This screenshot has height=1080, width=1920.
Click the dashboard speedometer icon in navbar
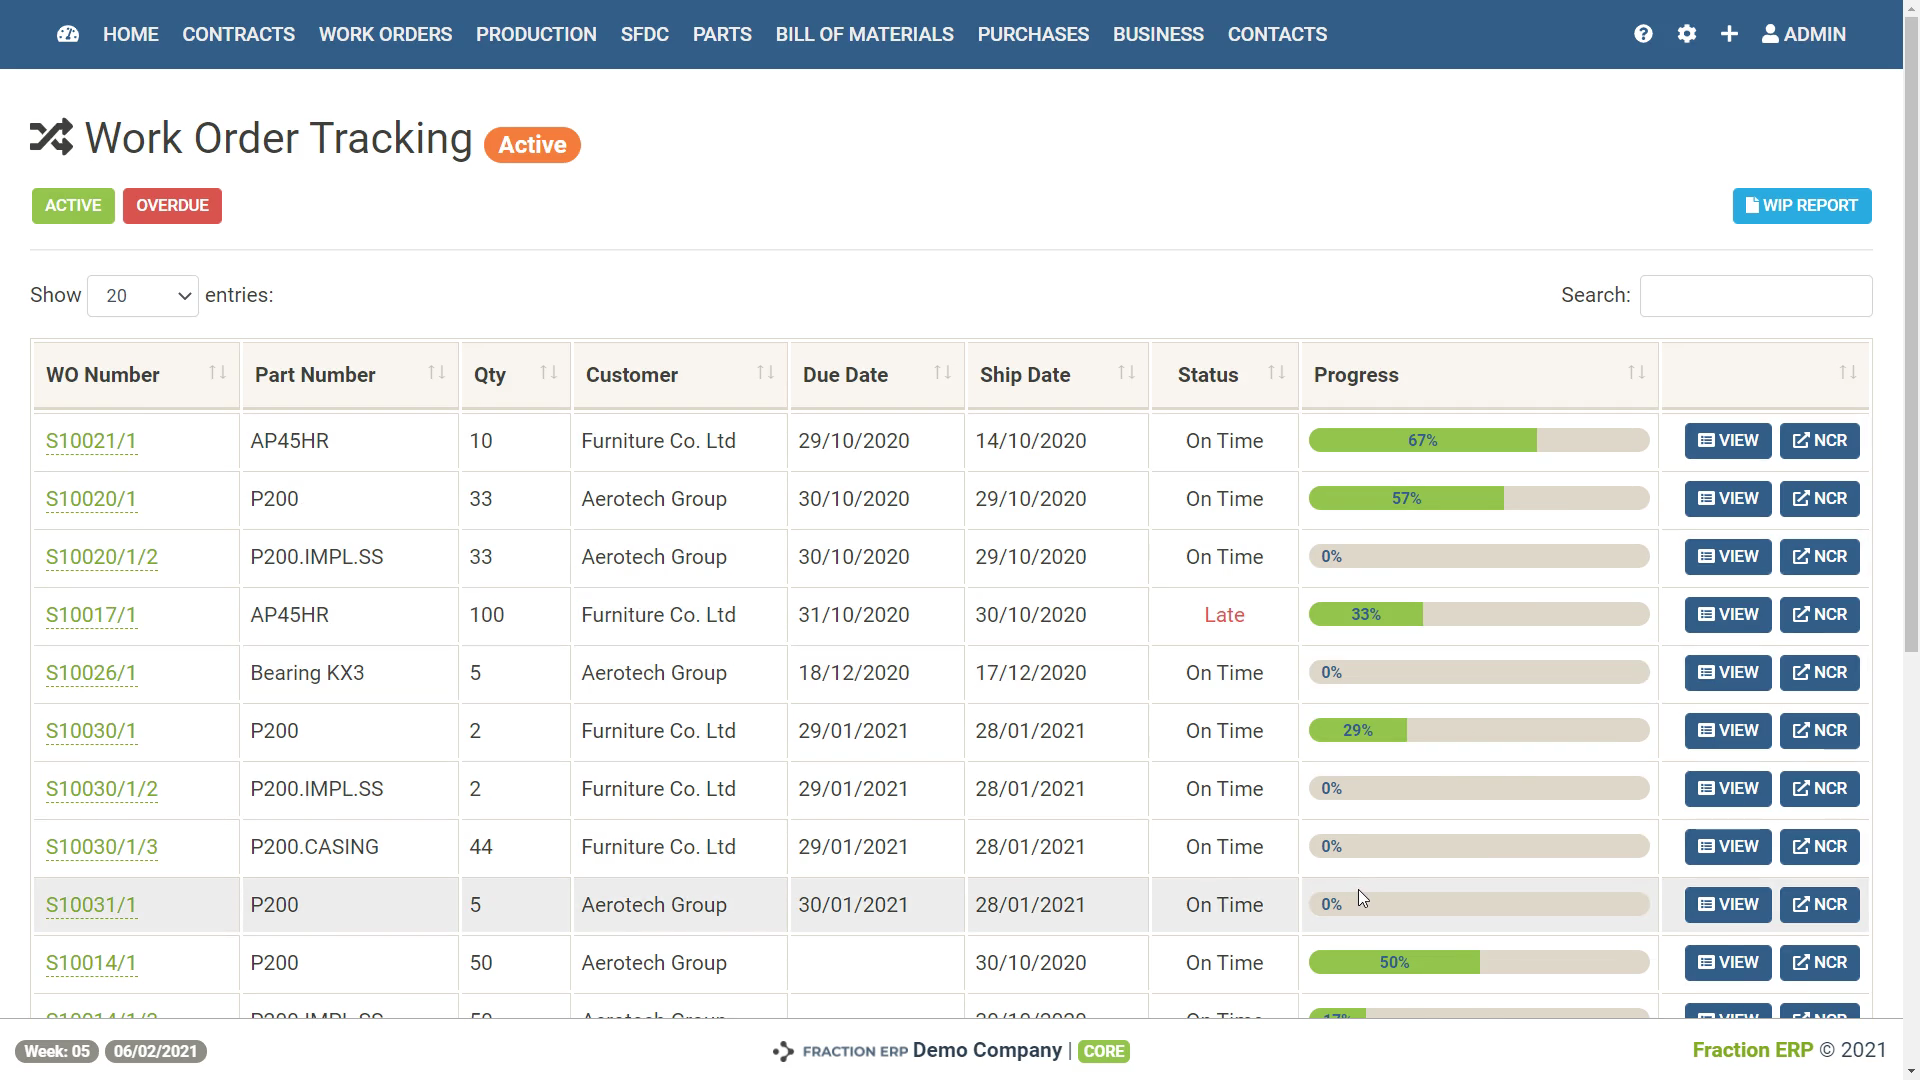(67, 33)
